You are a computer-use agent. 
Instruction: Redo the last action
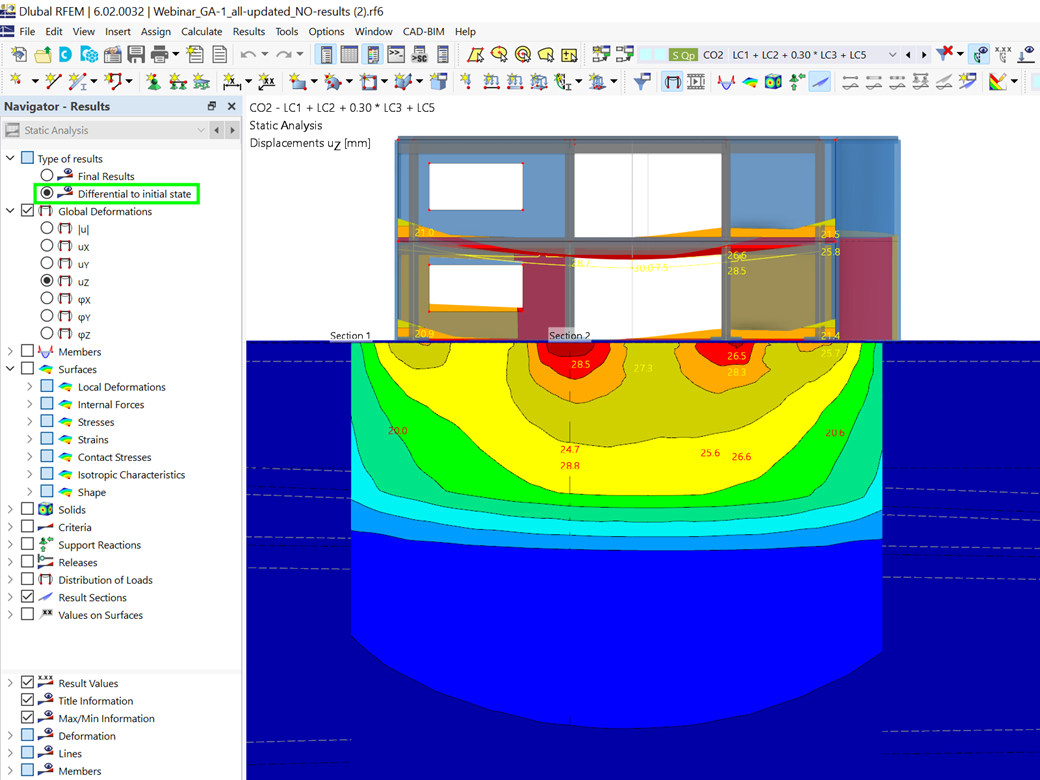click(283, 54)
